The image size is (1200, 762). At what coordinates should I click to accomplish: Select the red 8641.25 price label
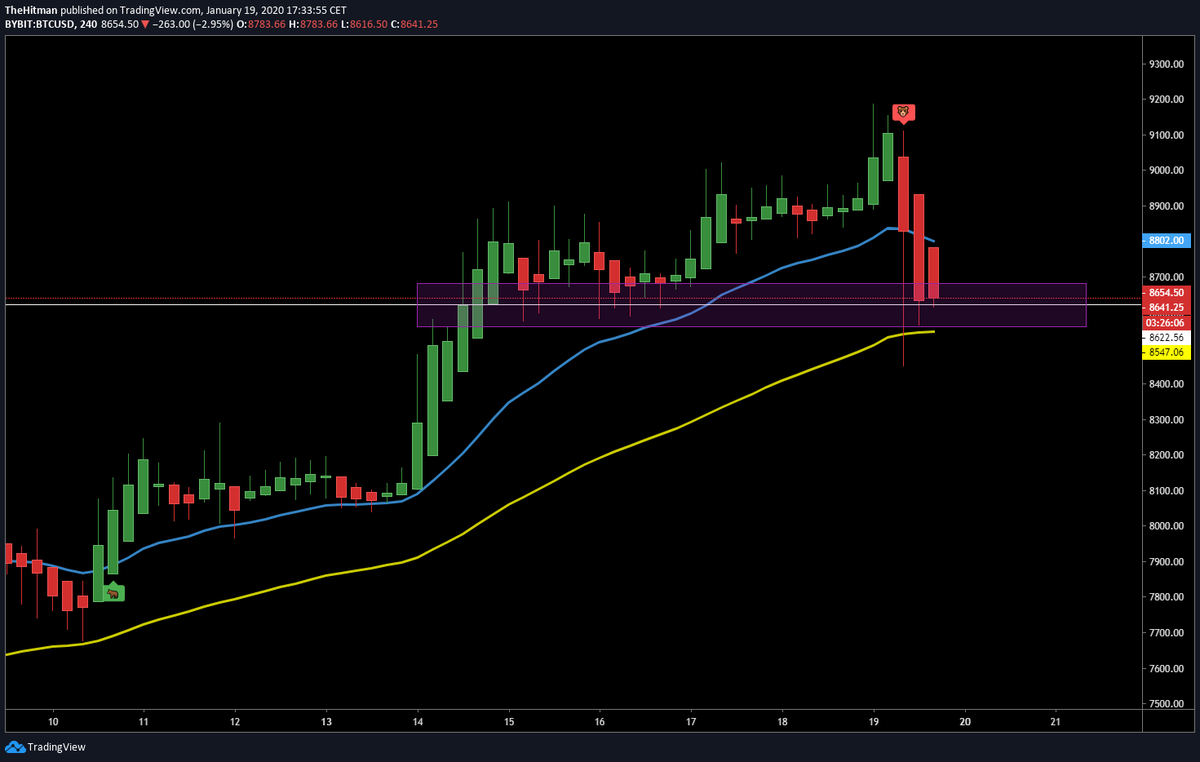(1164, 308)
